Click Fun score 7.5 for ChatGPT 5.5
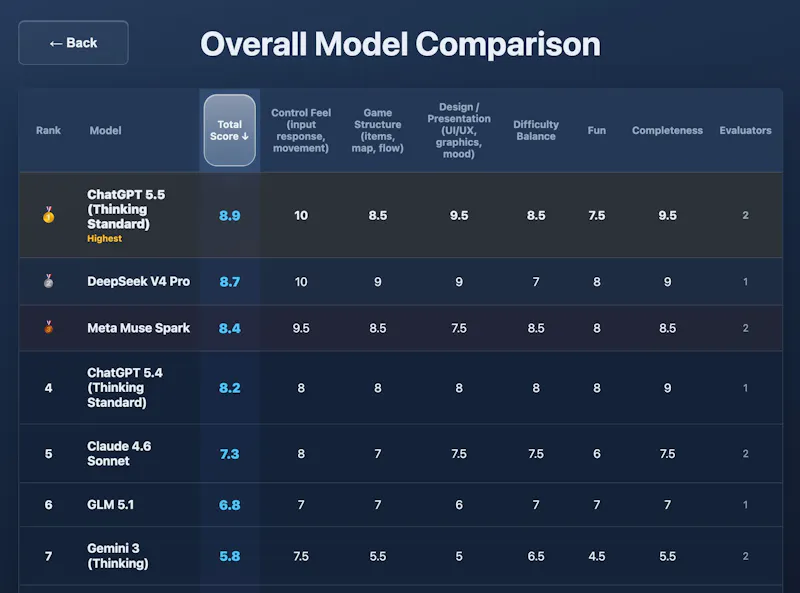This screenshot has height=593, width=800. [596, 215]
